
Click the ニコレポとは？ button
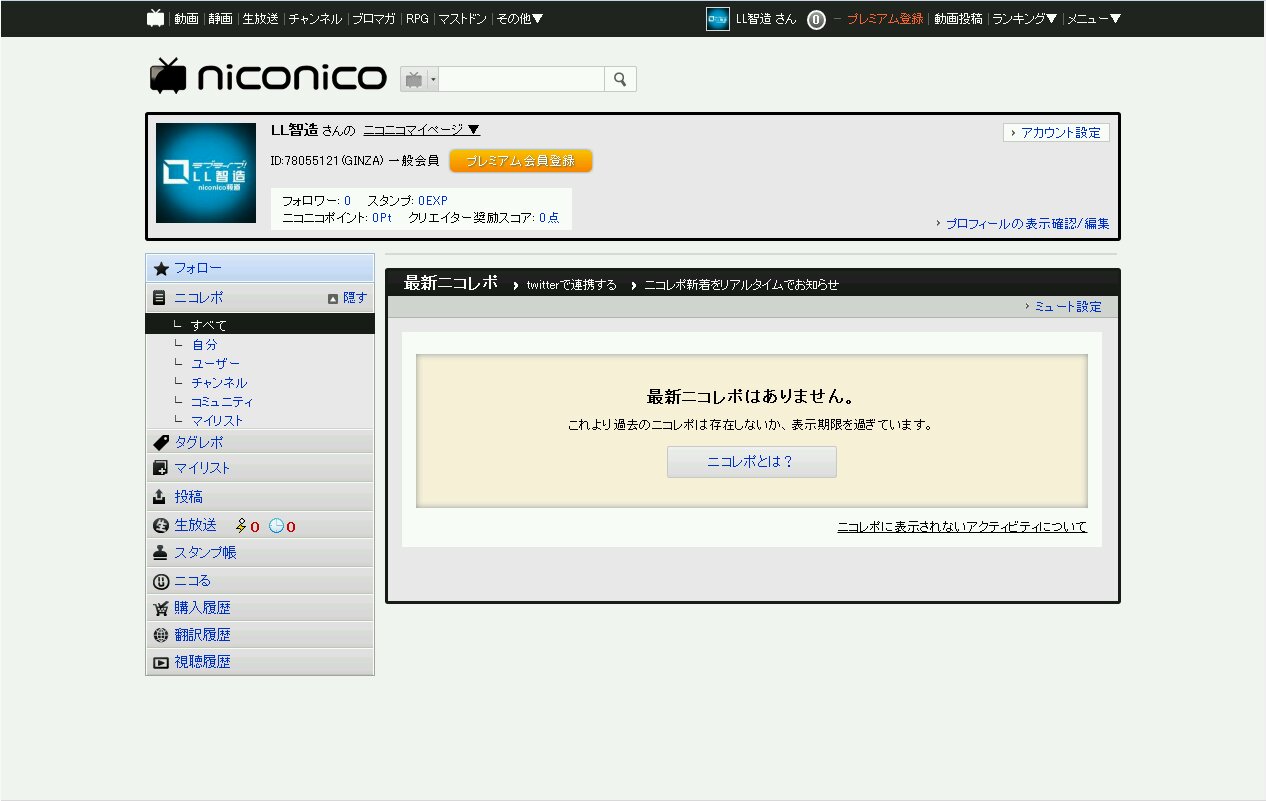click(x=751, y=462)
